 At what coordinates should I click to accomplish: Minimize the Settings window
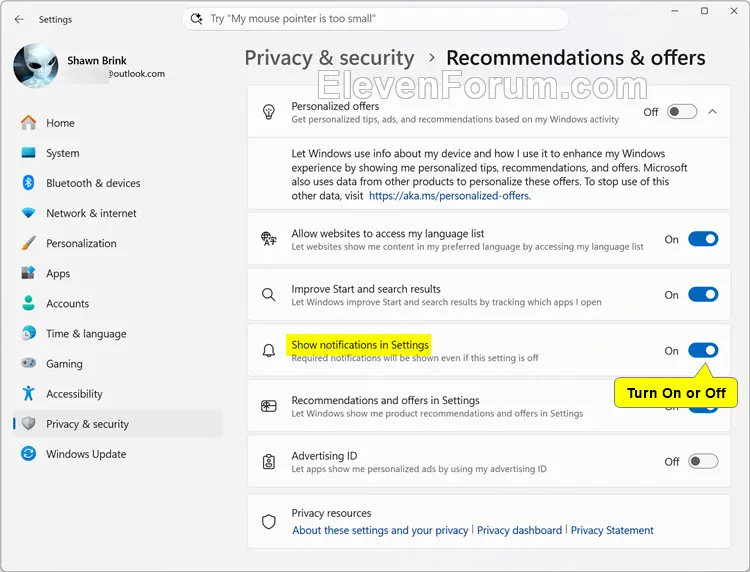click(x=675, y=11)
